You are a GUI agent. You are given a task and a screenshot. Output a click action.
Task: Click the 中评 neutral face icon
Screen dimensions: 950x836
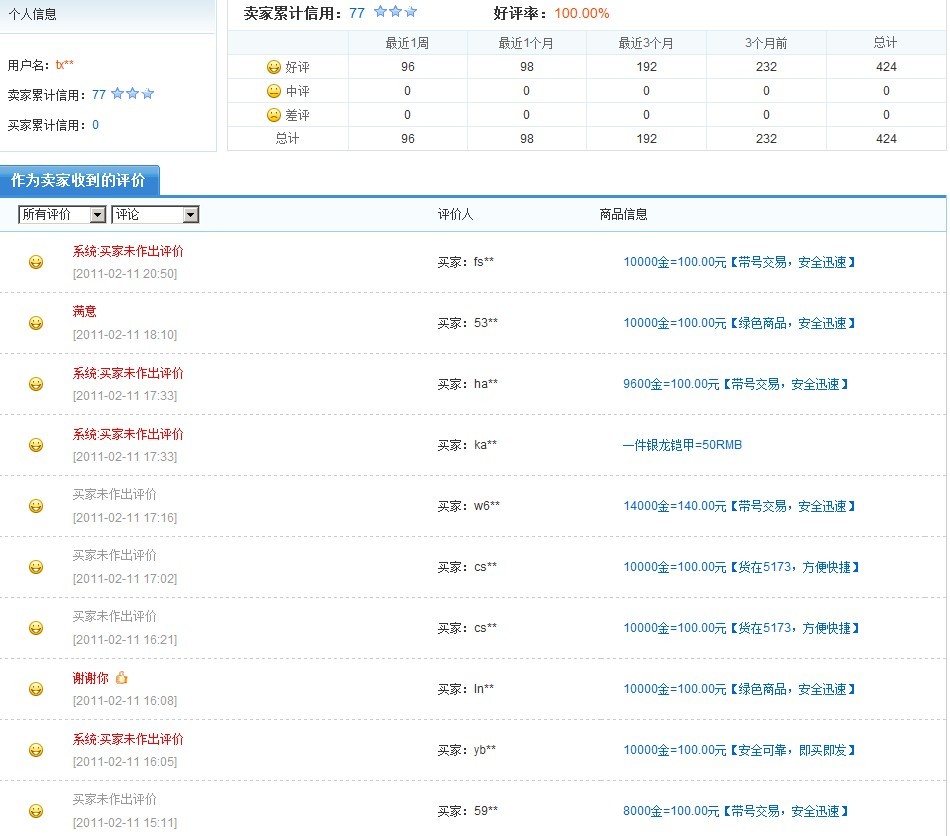click(273, 91)
